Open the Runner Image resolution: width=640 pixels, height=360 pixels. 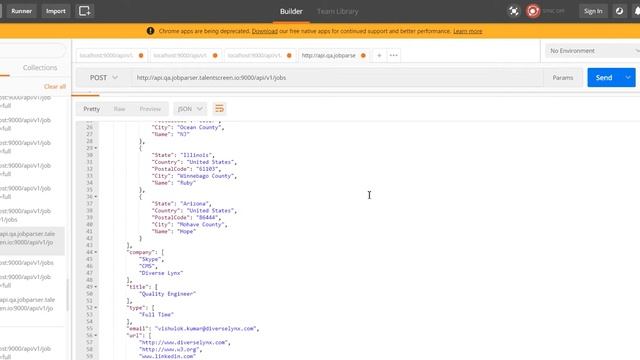click(x=21, y=11)
